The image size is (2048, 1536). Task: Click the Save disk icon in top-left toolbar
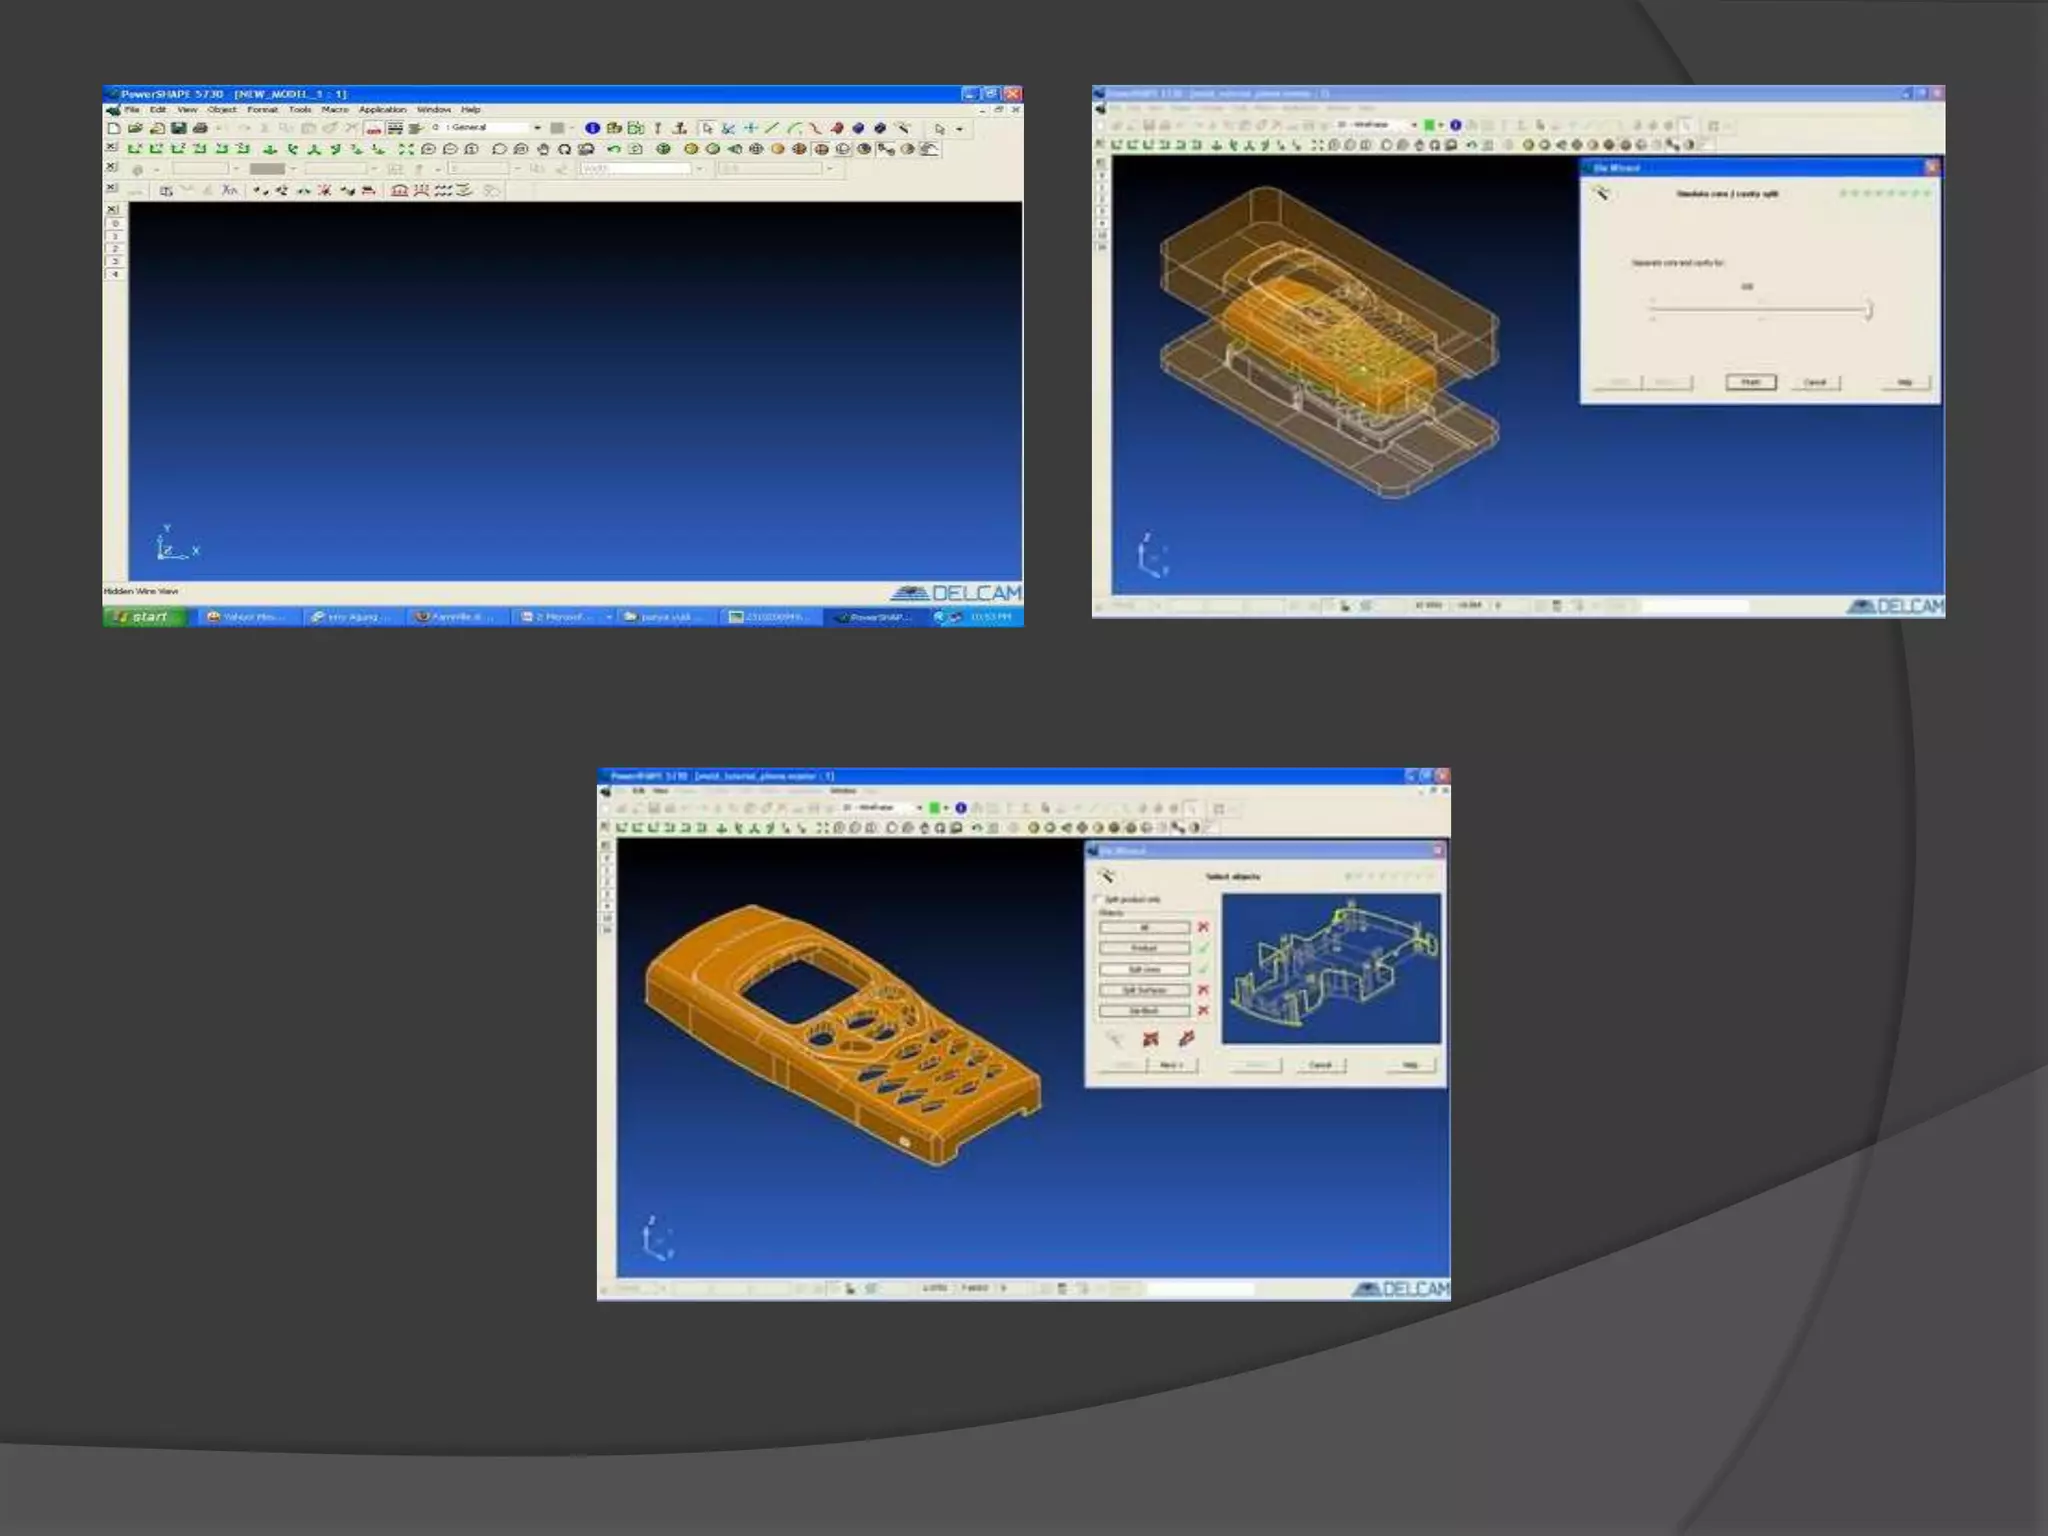[x=178, y=128]
